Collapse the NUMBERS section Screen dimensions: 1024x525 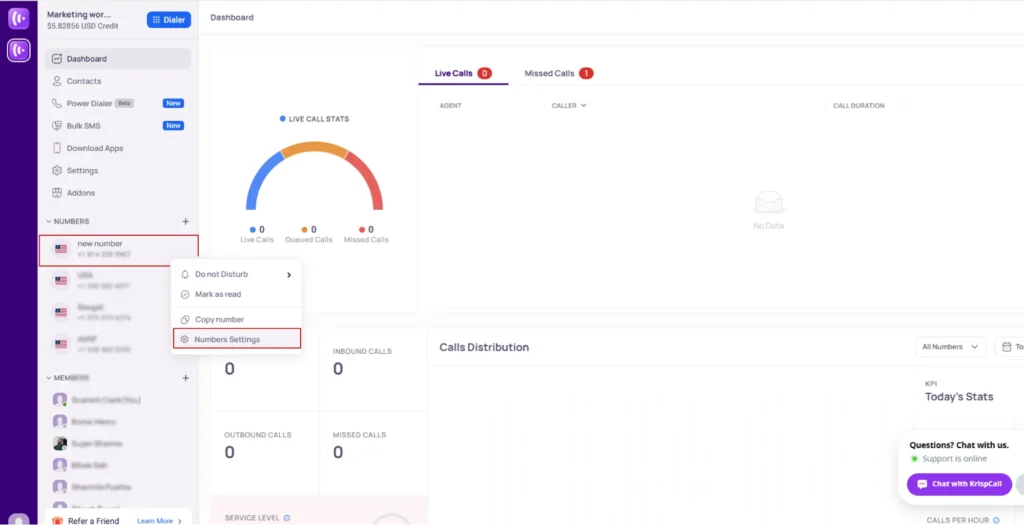pos(48,221)
